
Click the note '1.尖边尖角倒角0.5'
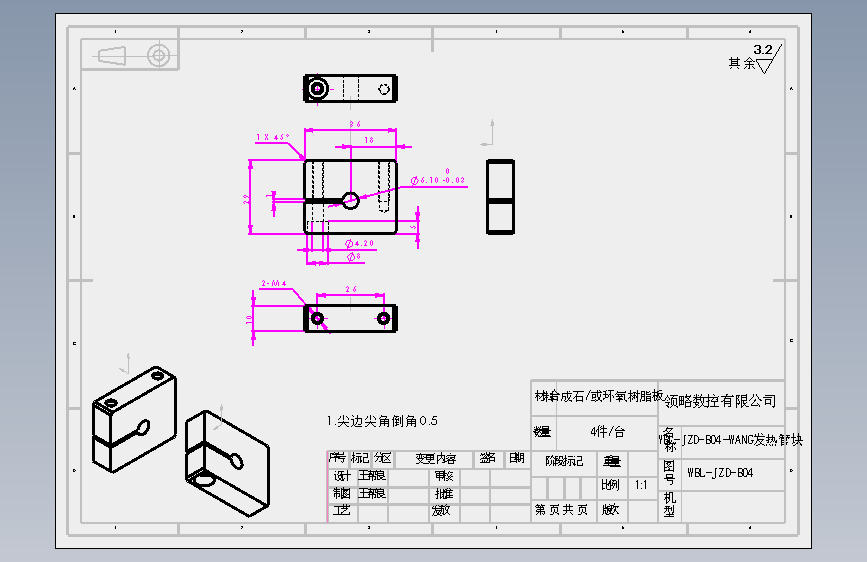382,421
